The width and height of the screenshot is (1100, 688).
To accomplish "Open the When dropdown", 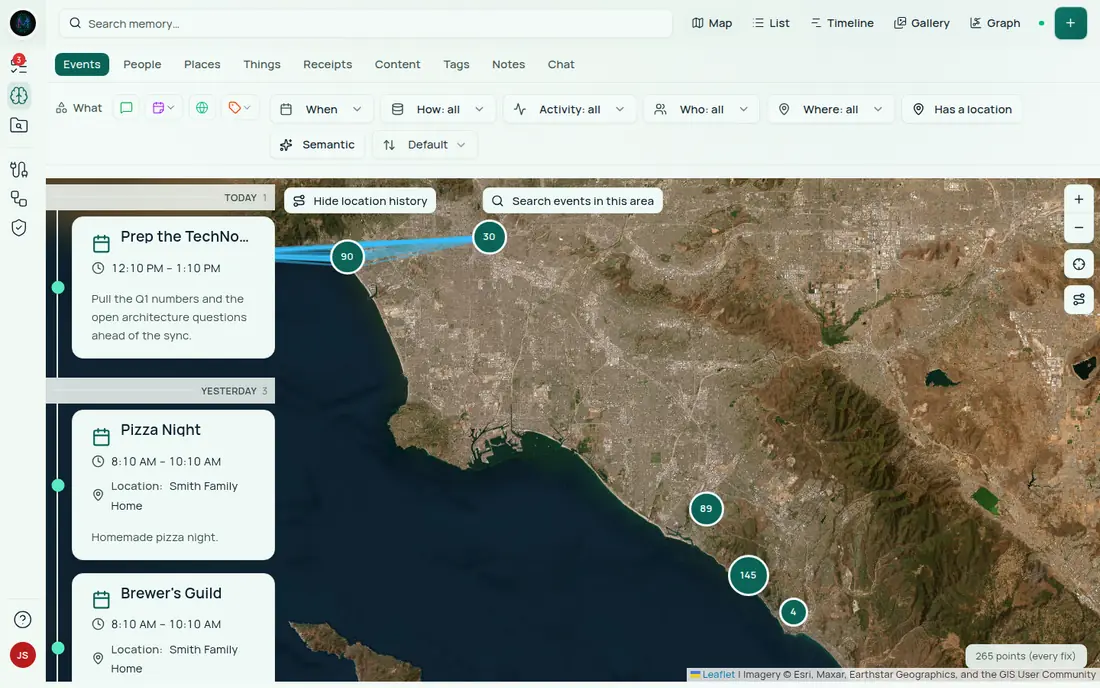I will point(322,109).
